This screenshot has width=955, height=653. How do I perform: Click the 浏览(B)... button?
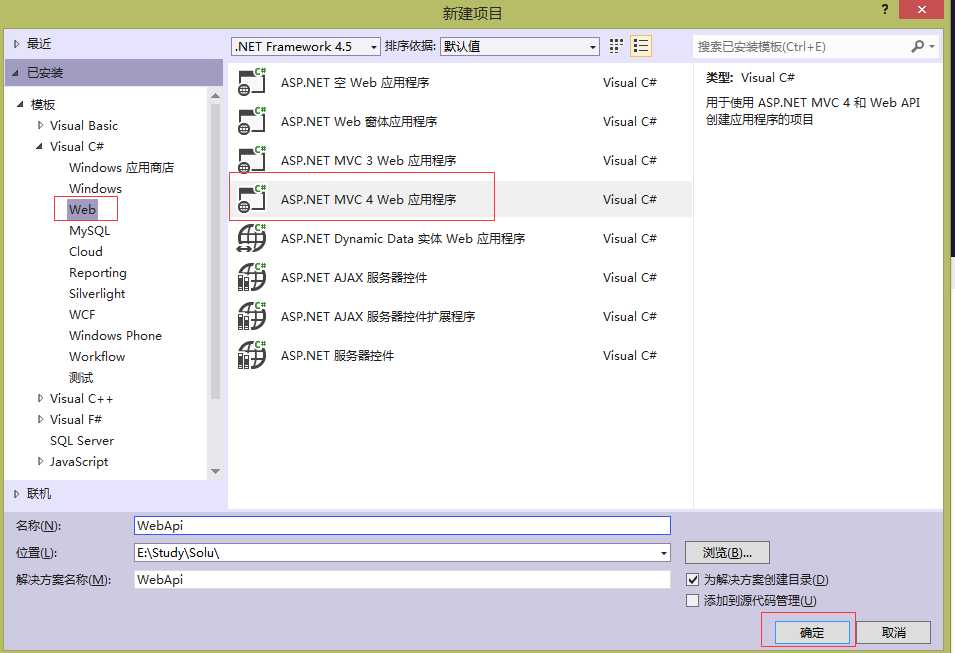[x=727, y=552]
